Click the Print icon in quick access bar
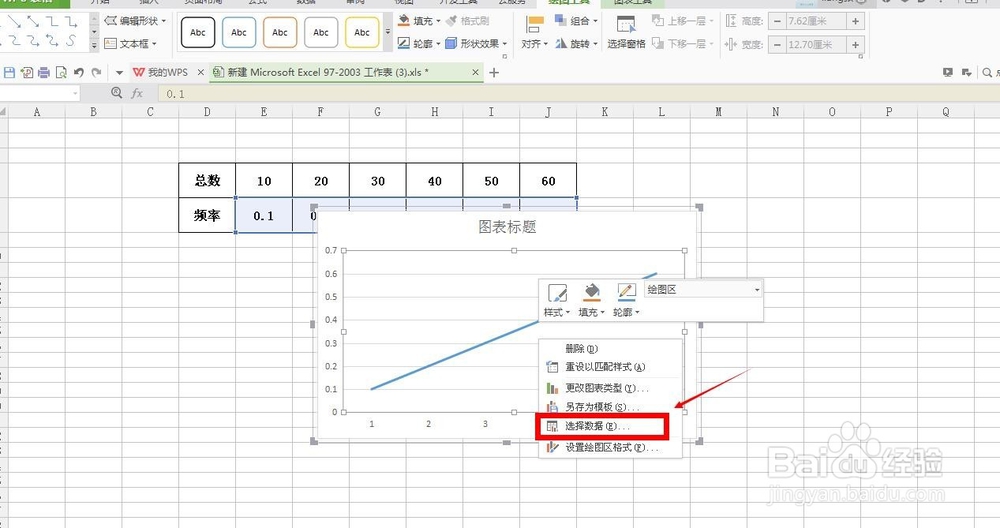Screen dimensions: 1000x528 [43, 73]
